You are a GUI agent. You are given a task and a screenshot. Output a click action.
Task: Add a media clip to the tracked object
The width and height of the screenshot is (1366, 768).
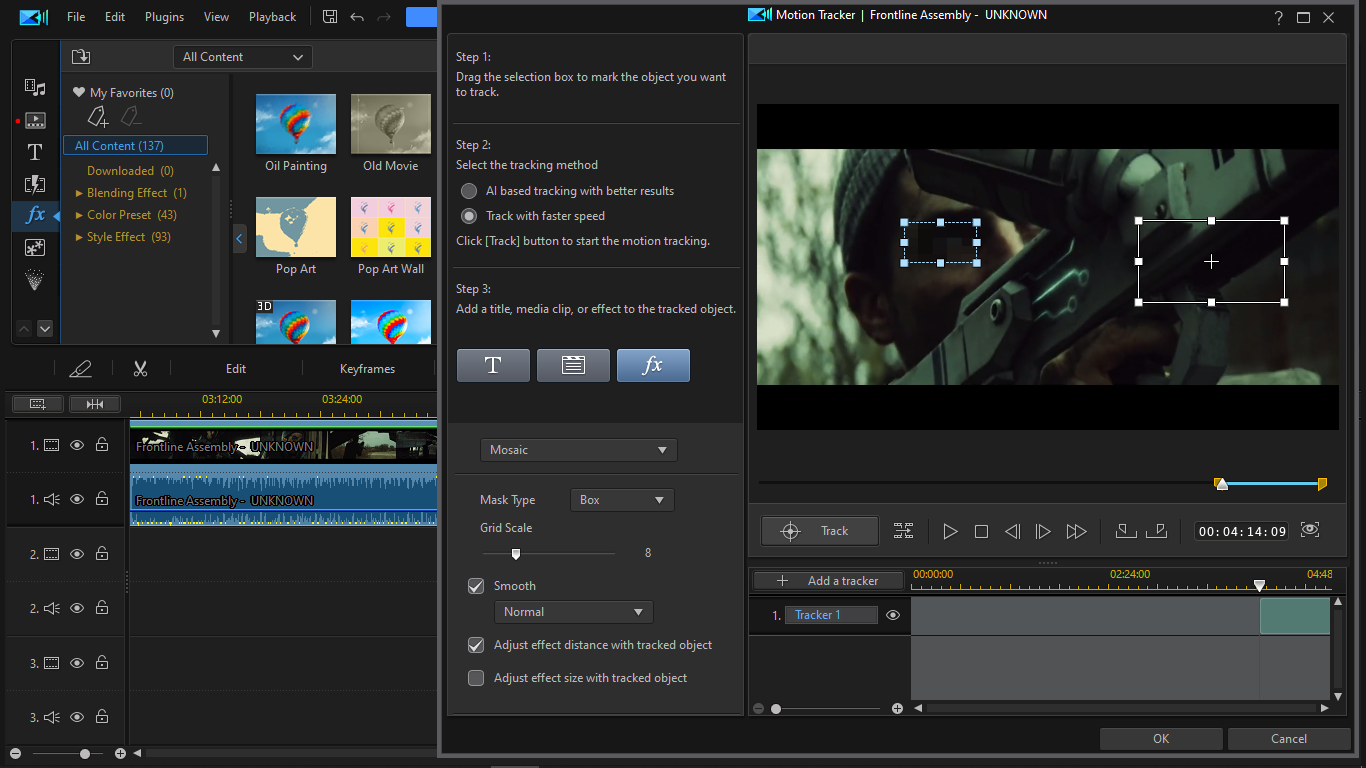pyautogui.click(x=573, y=366)
